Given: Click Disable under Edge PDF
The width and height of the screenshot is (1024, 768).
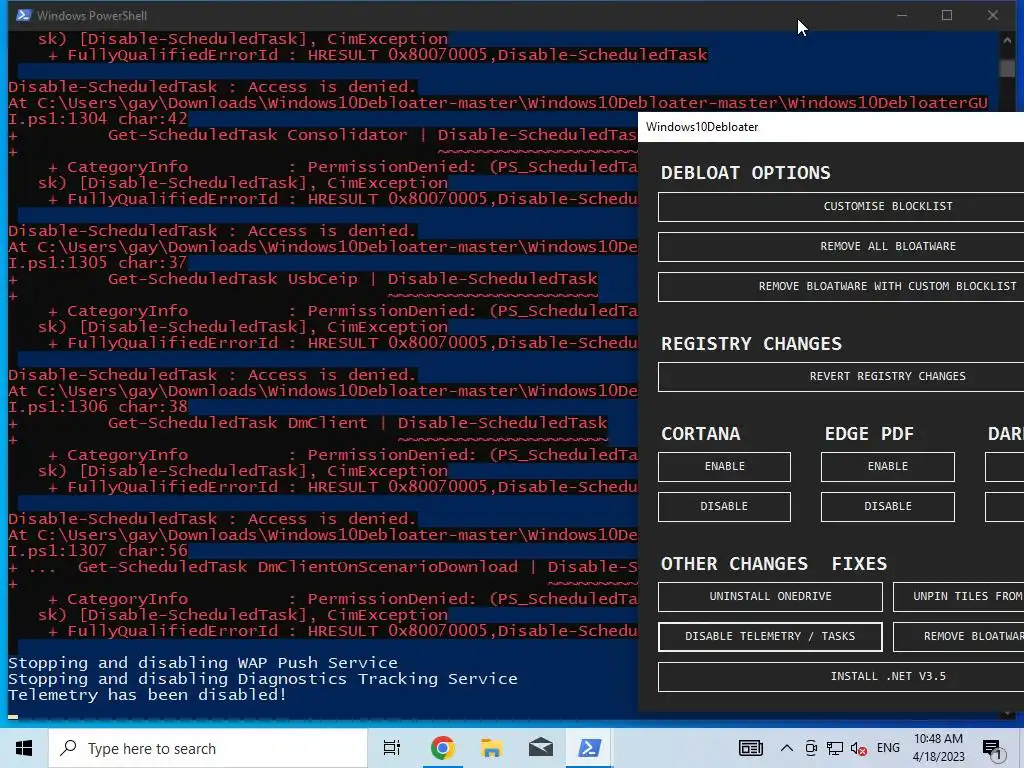Looking at the screenshot, I should point(888,506).
